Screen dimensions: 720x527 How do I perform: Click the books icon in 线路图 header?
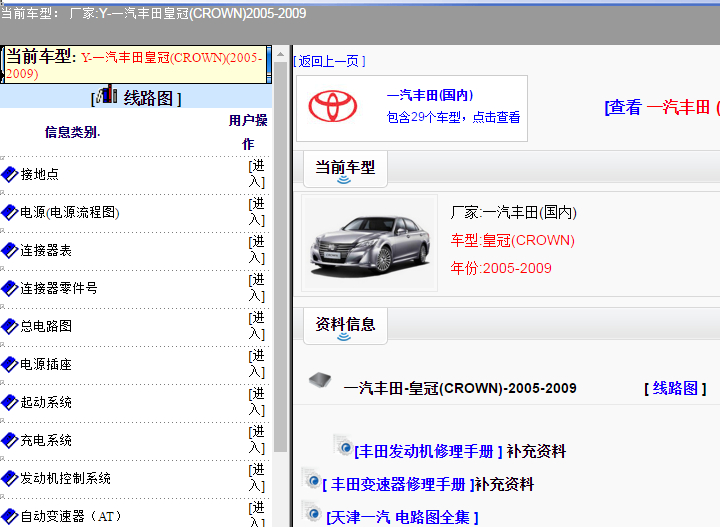107,95
